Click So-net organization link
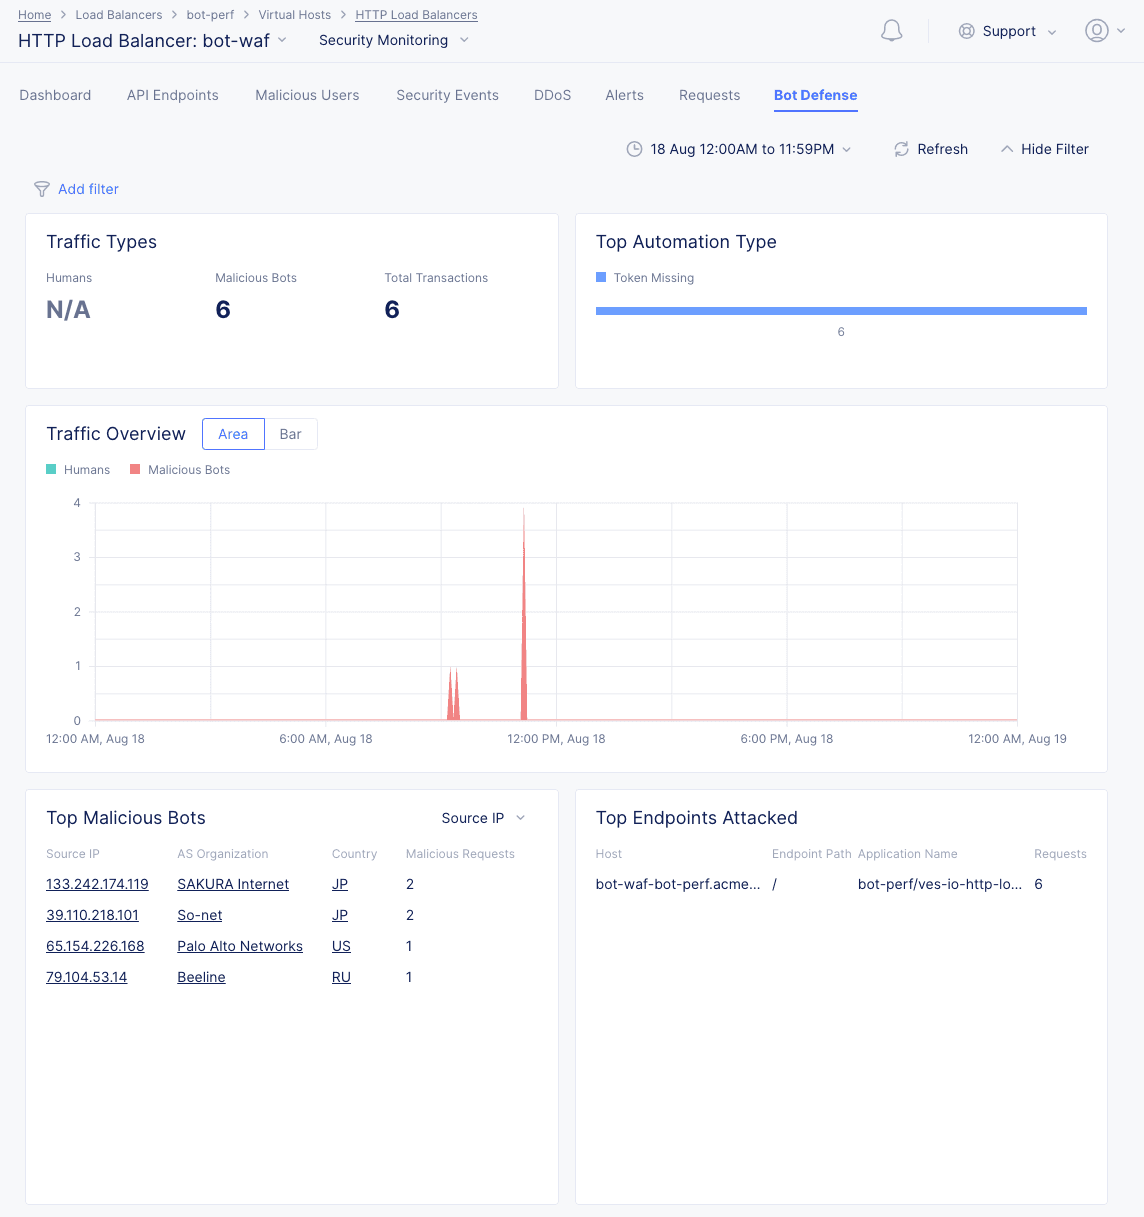 click(200, 915)
